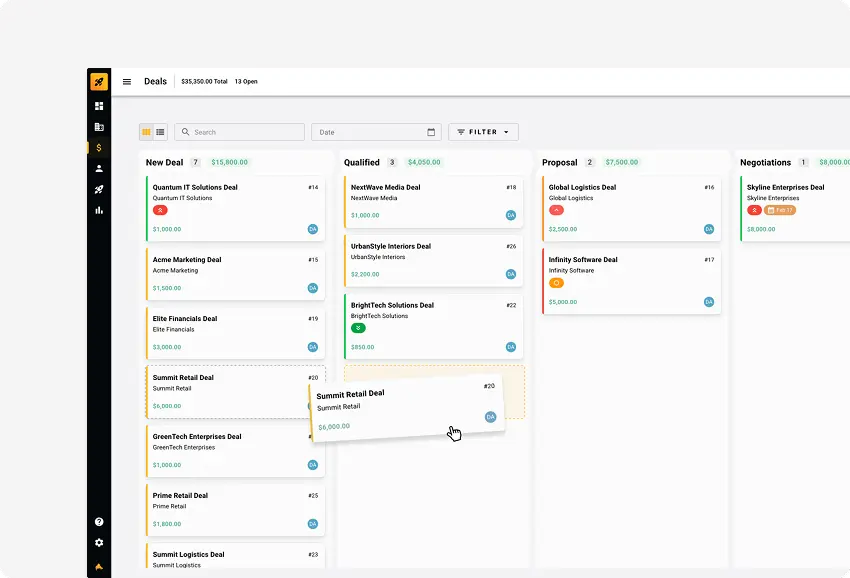Expand the Filter dropdown

click(483, 132)
